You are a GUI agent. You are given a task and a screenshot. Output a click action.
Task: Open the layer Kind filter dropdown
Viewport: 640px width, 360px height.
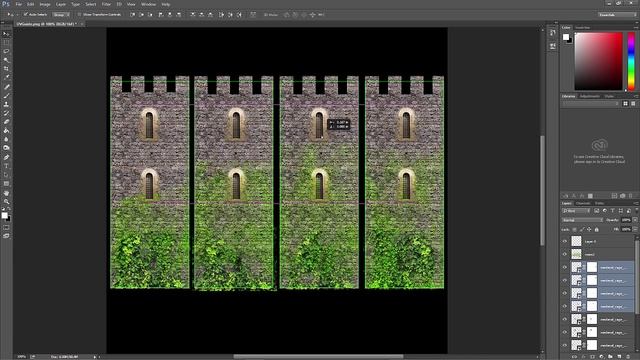pos(576,211)
